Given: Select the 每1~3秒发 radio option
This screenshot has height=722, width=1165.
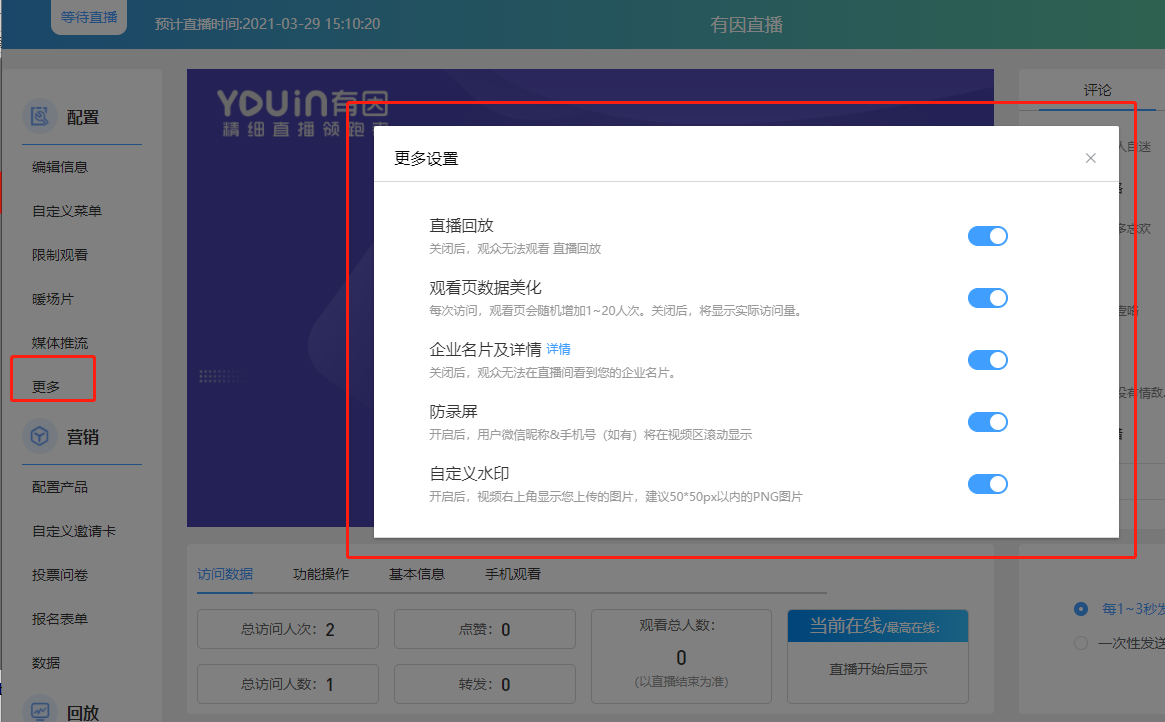Looking at the screenshot, I should (x=1081, y=609).
